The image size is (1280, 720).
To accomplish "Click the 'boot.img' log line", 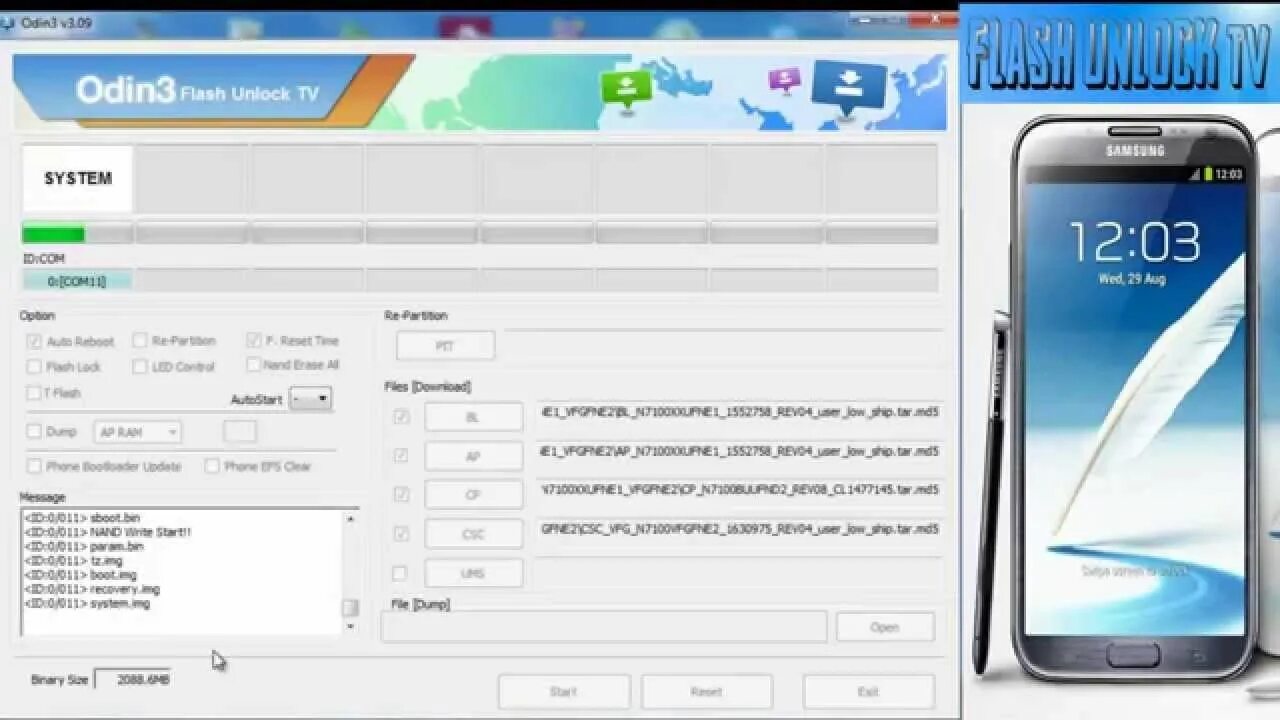I will coord(80,575).
